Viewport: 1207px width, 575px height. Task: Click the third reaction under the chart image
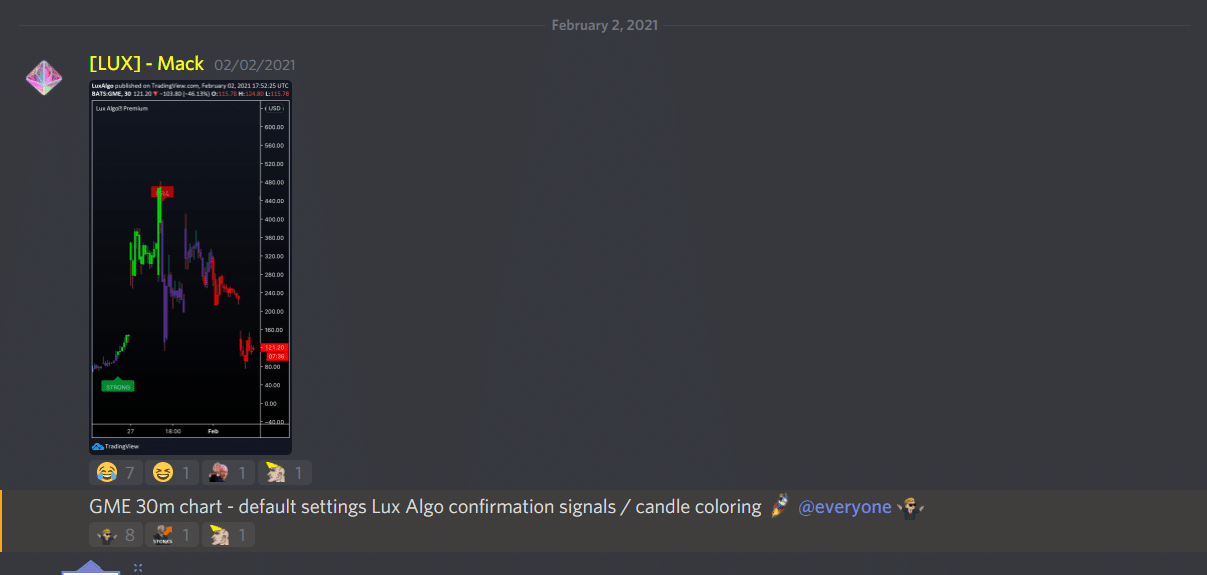click(x=228, y=472)
